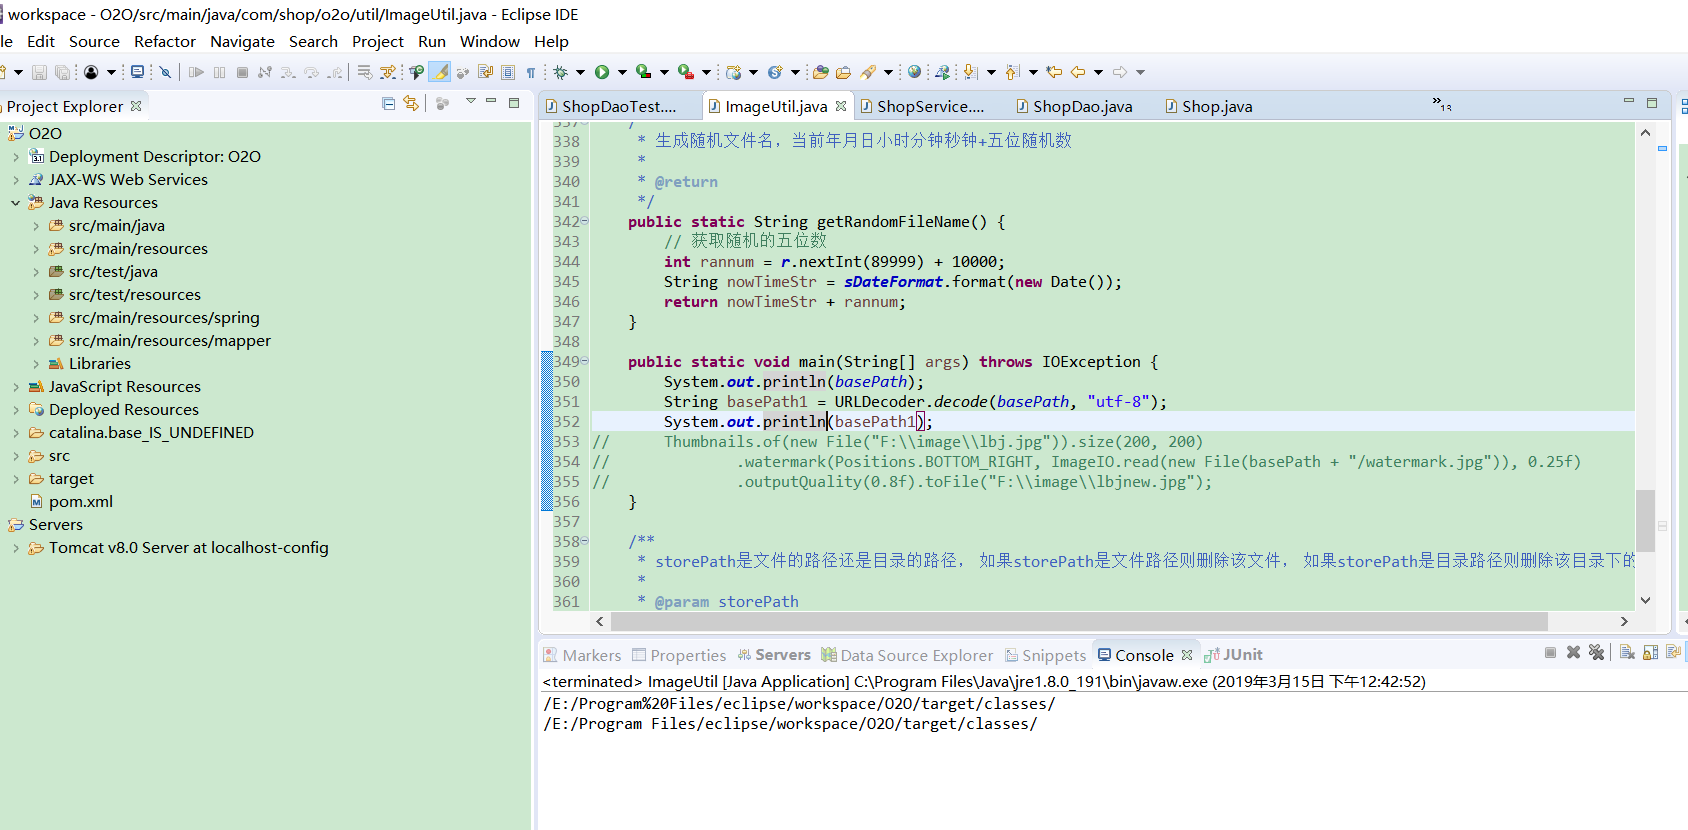The image size is (1688, 830).
Task: Expand Tomcat v8.0 Server at localhost-config
Action: (16, 548)
